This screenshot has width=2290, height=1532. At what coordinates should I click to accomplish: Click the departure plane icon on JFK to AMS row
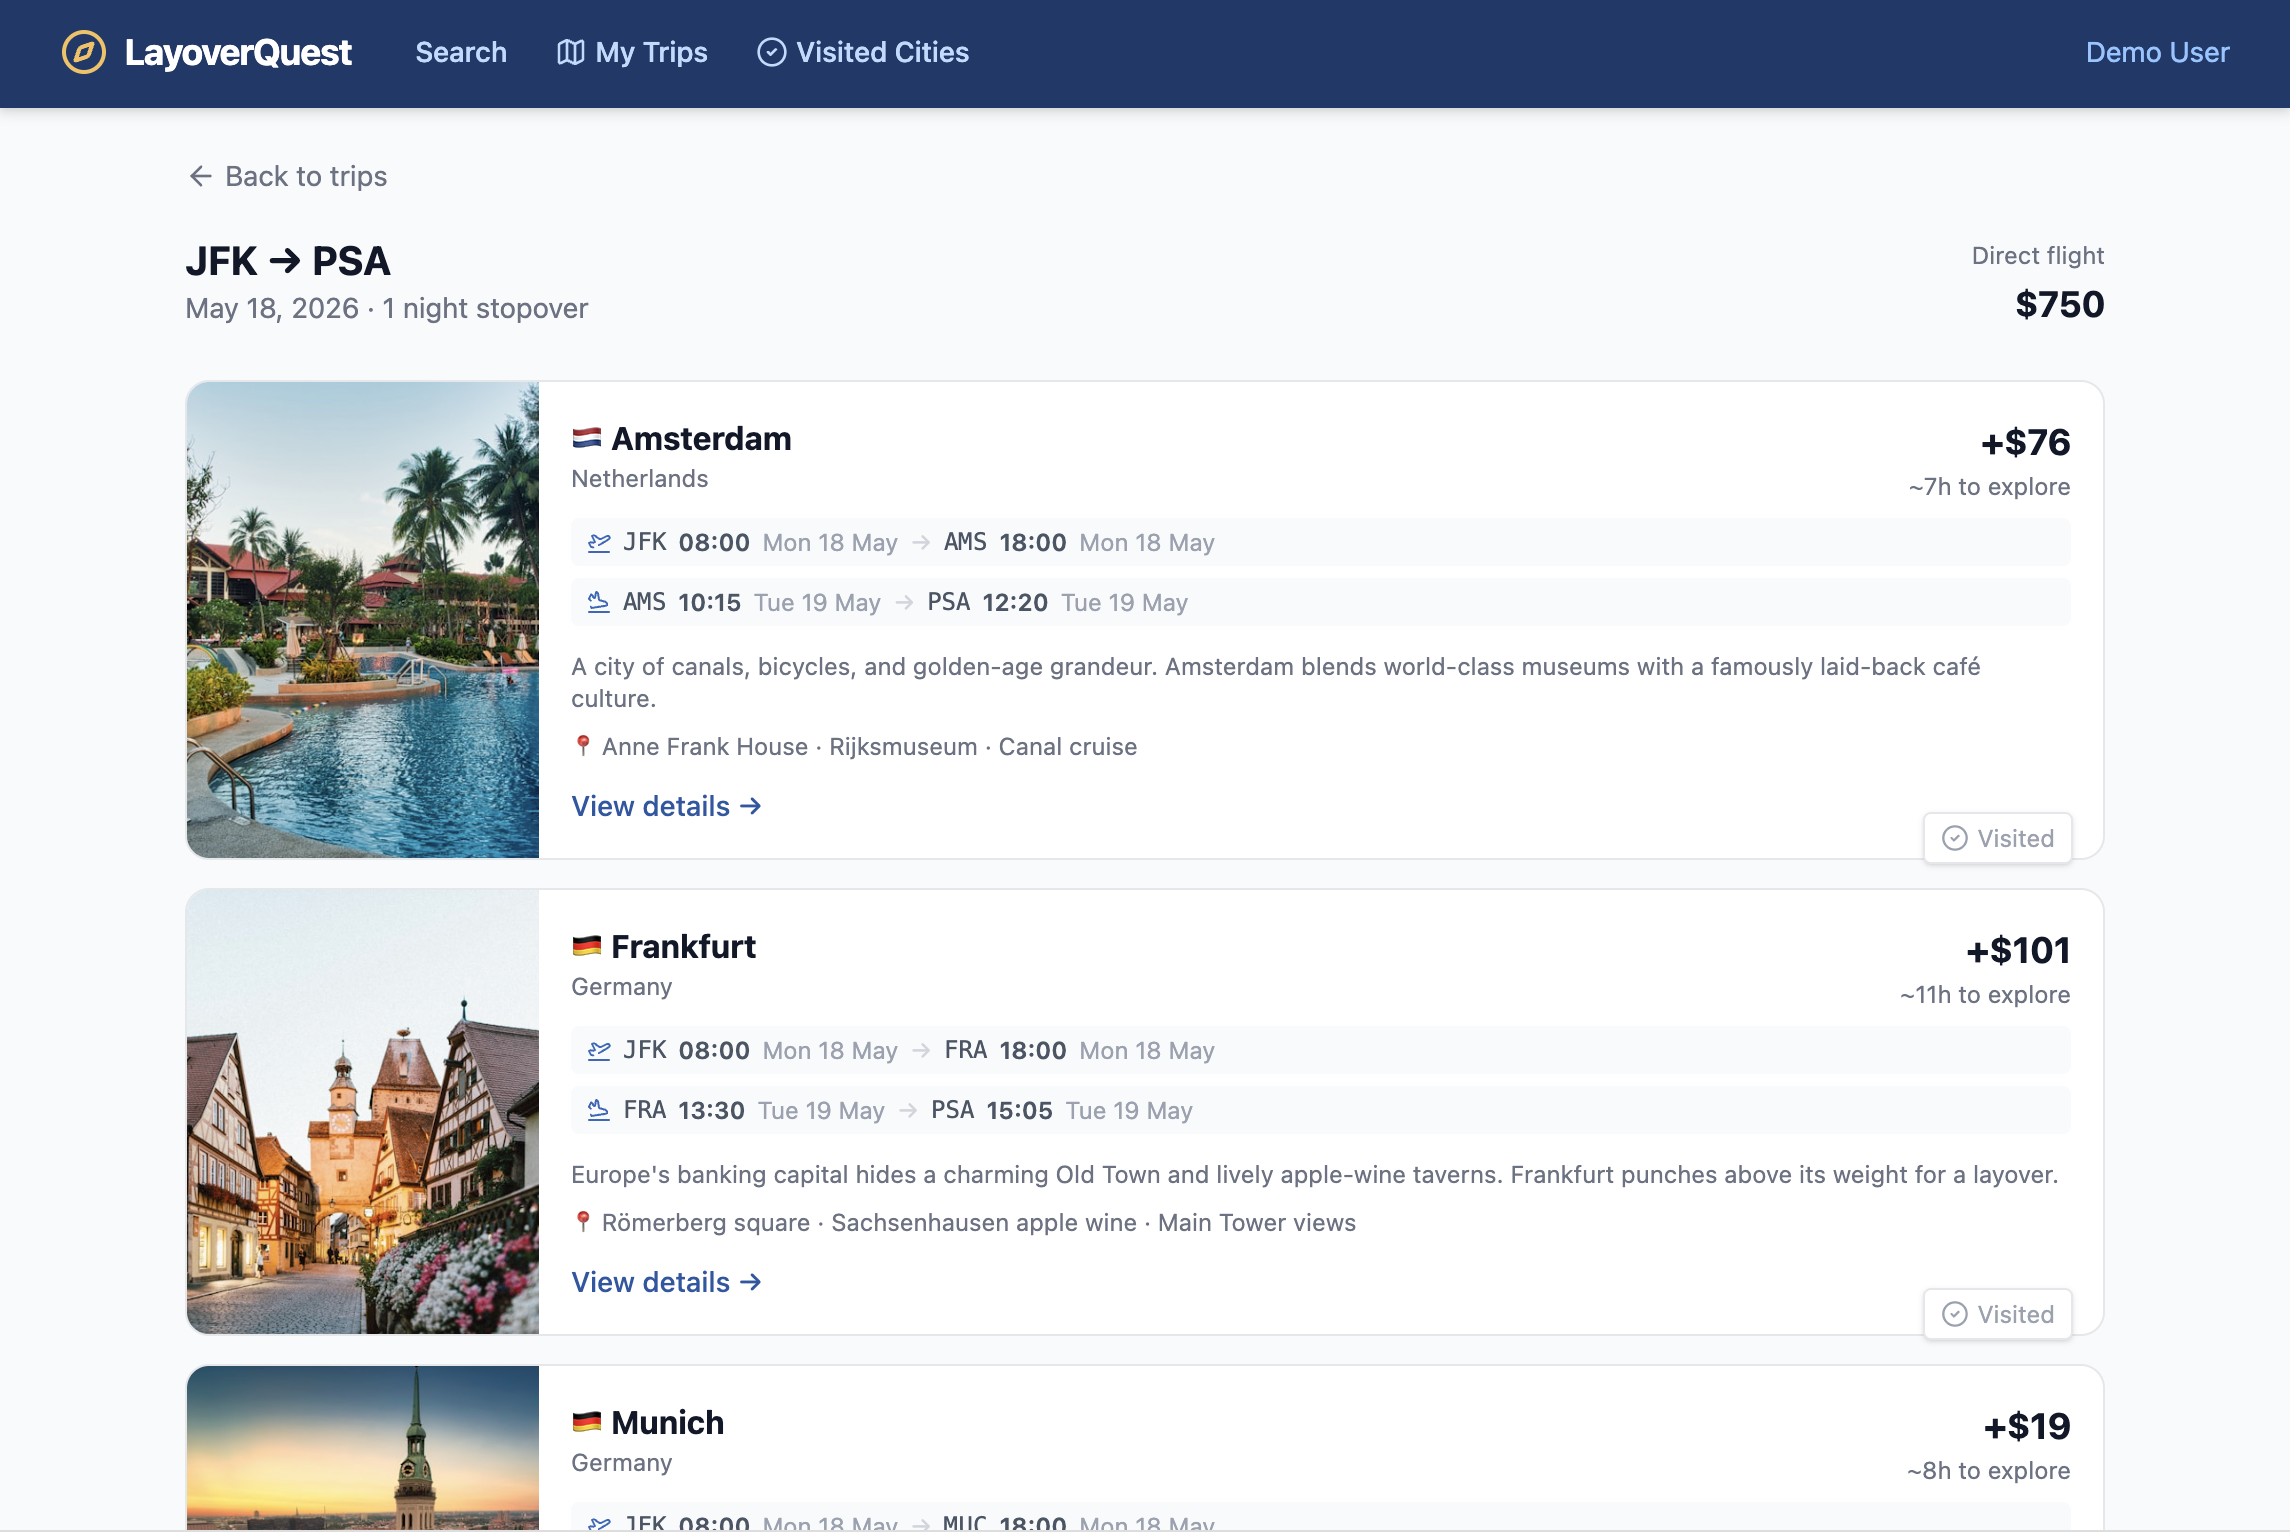(599, 542)
